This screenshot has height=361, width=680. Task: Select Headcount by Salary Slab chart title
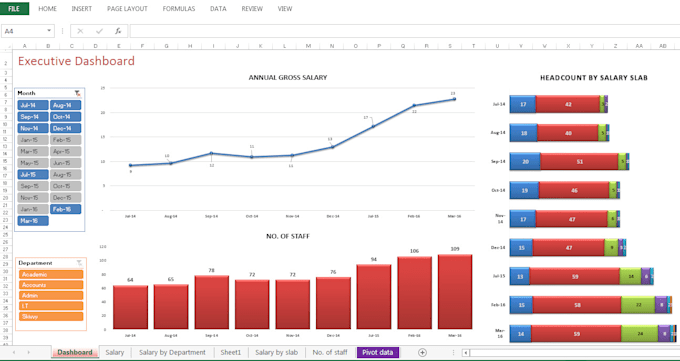click(594, 78)
